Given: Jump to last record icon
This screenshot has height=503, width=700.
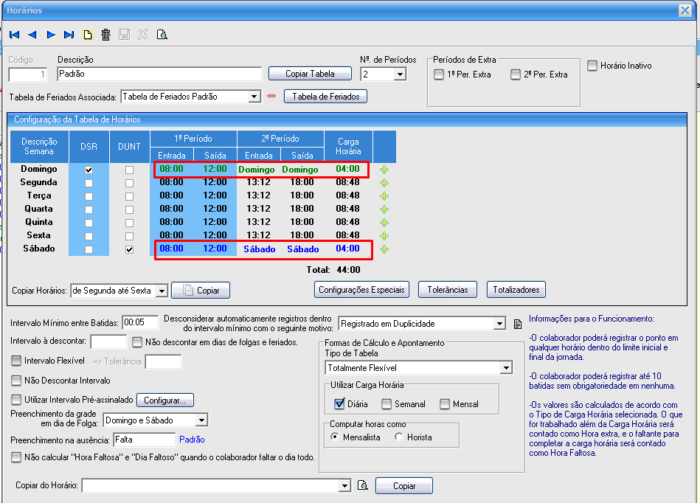Looking at the screenshot, I should coord(69,35).
